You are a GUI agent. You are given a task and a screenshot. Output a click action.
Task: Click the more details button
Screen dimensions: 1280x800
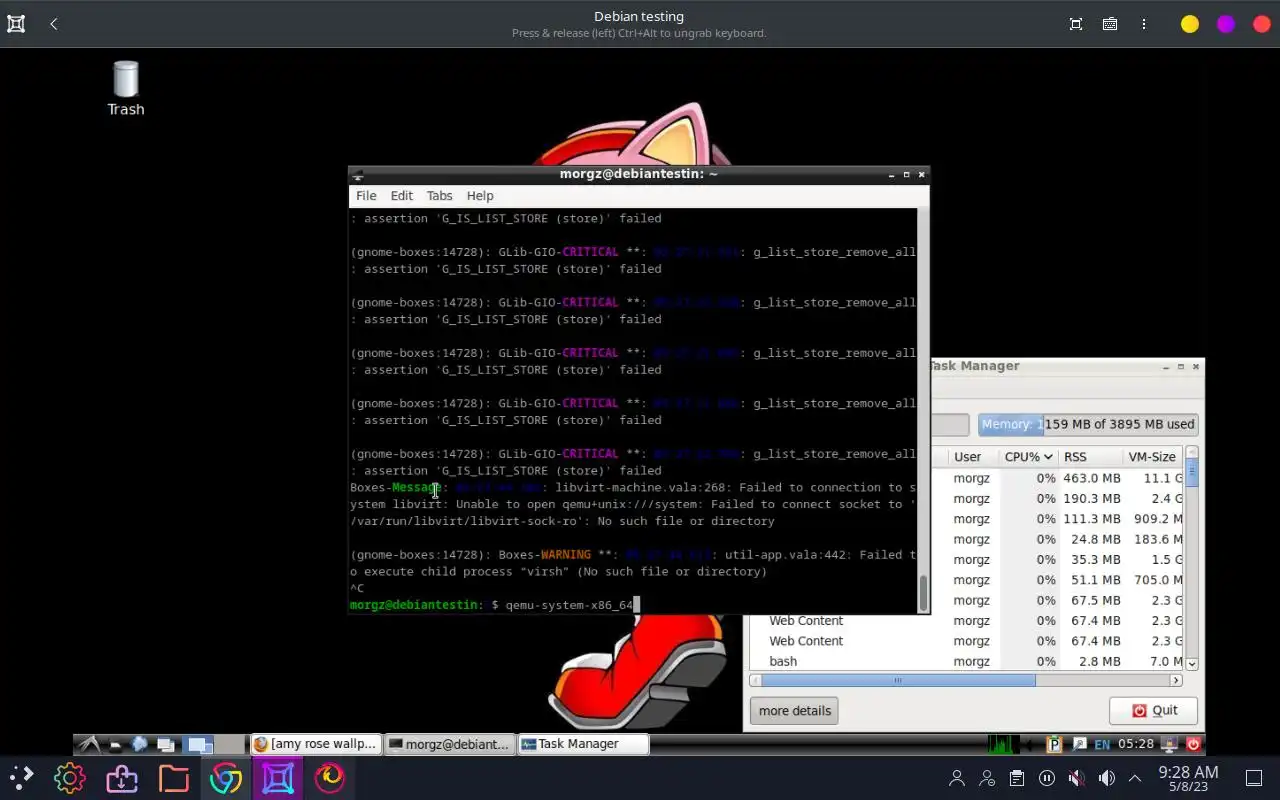(x=794, y=711)
